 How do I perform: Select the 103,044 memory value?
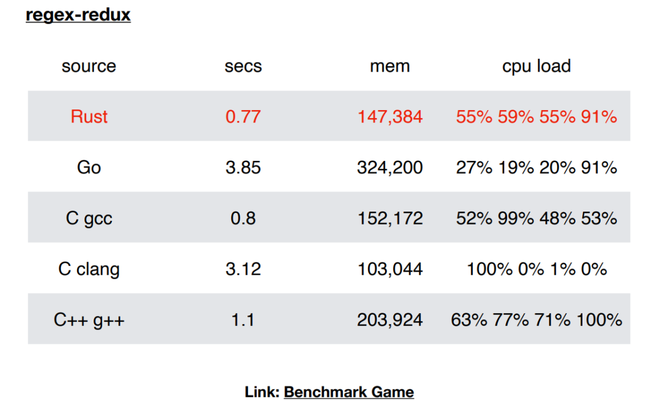click(x=390, y=269)
